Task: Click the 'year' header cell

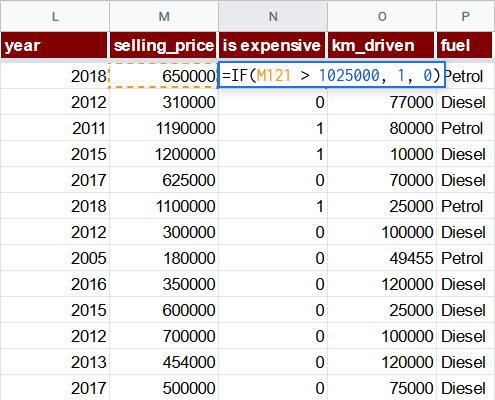Action: click(x=55, y=45)
